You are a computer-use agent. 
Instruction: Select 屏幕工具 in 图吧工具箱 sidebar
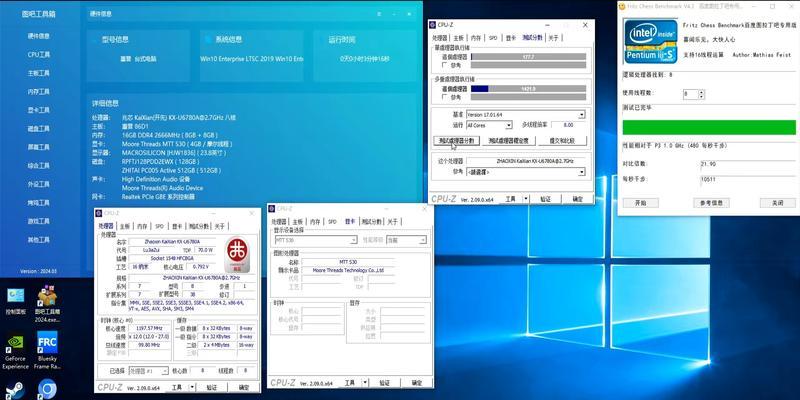tap(39, 147)
